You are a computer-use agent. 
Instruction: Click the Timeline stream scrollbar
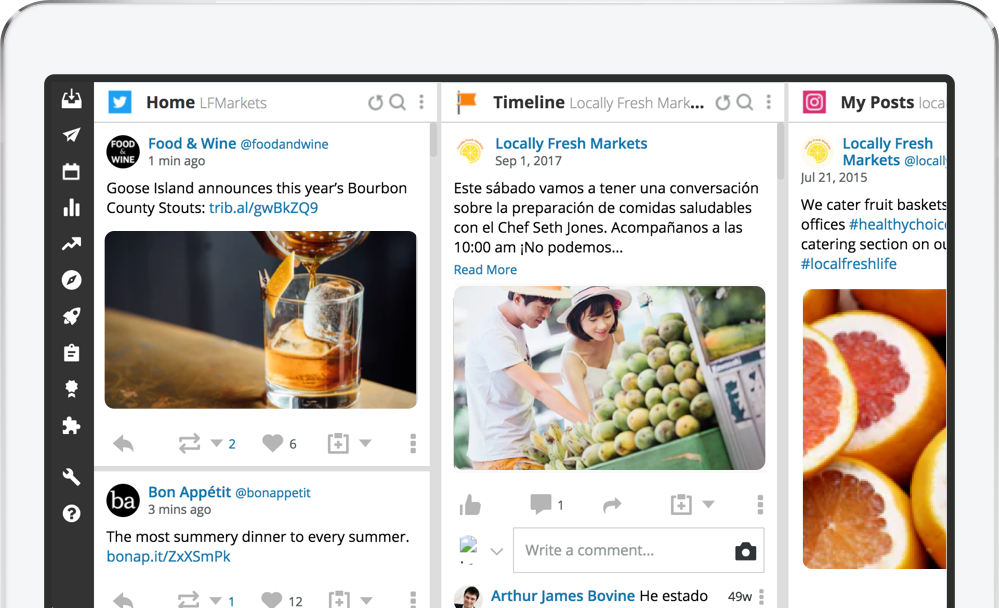coord(780,152)
